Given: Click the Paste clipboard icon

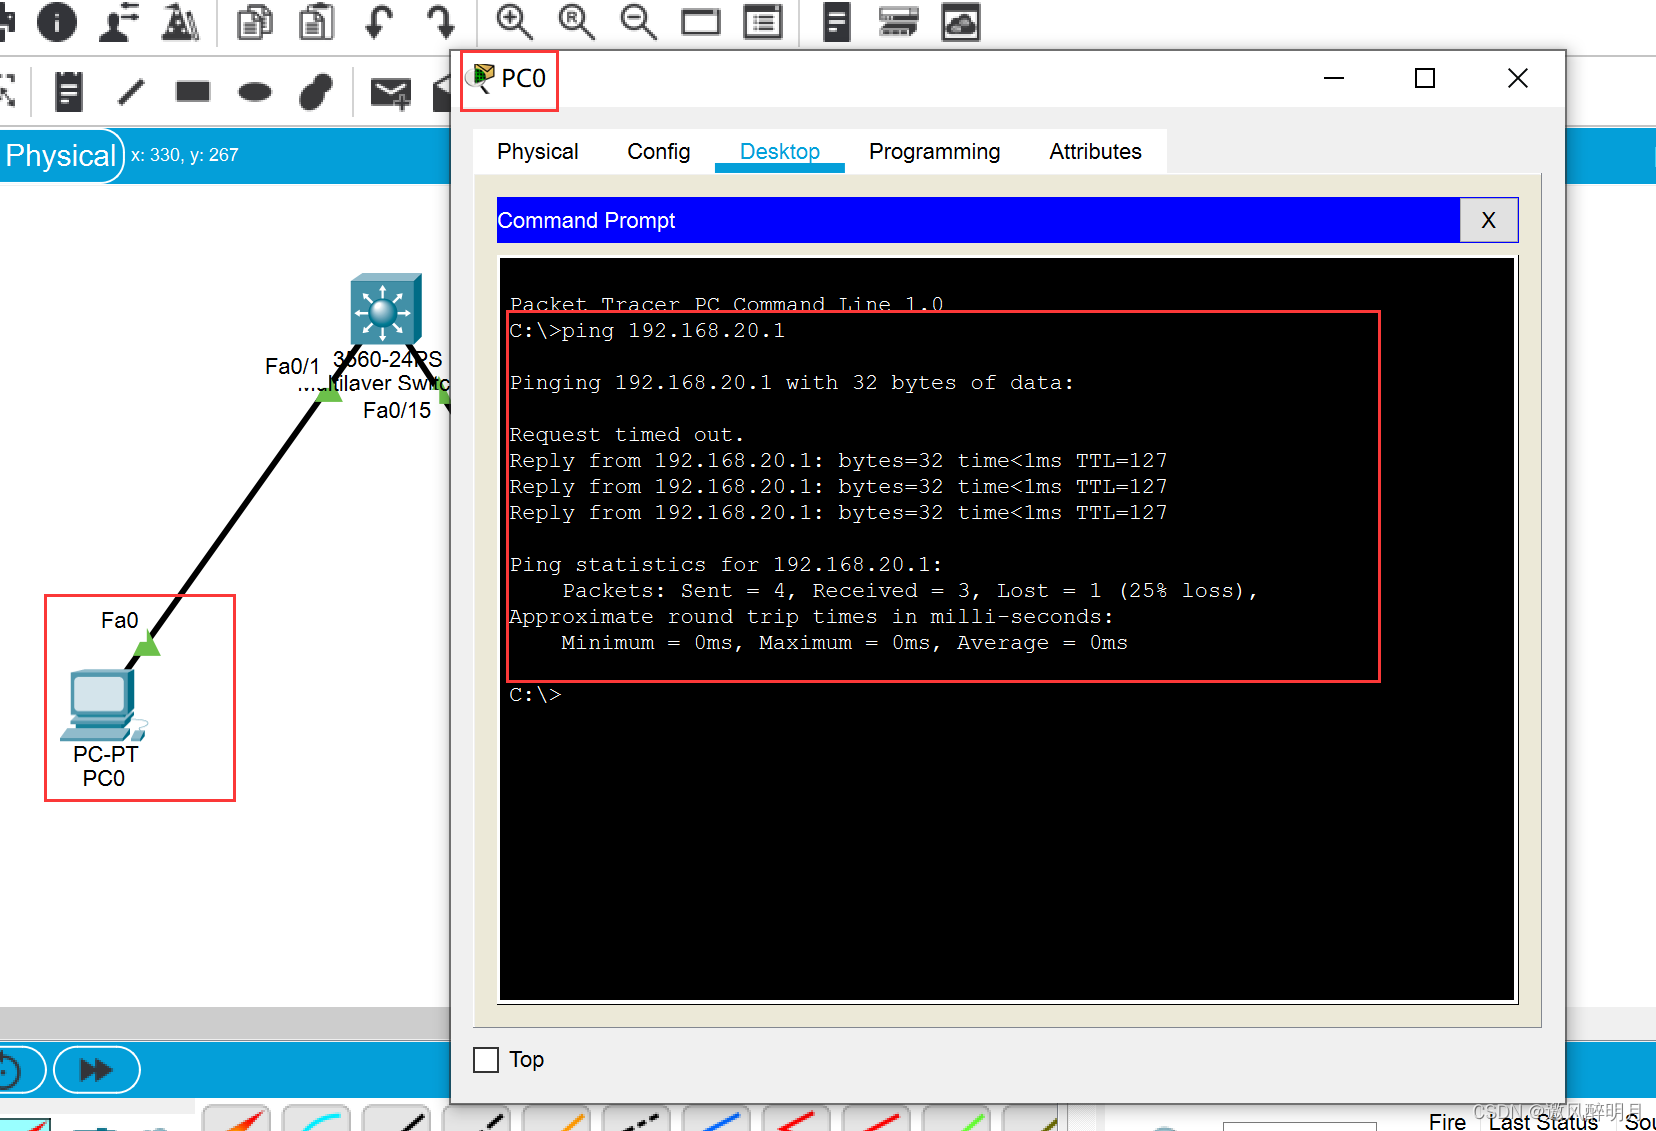Looking at the screenshot, I should coord(316,21).
